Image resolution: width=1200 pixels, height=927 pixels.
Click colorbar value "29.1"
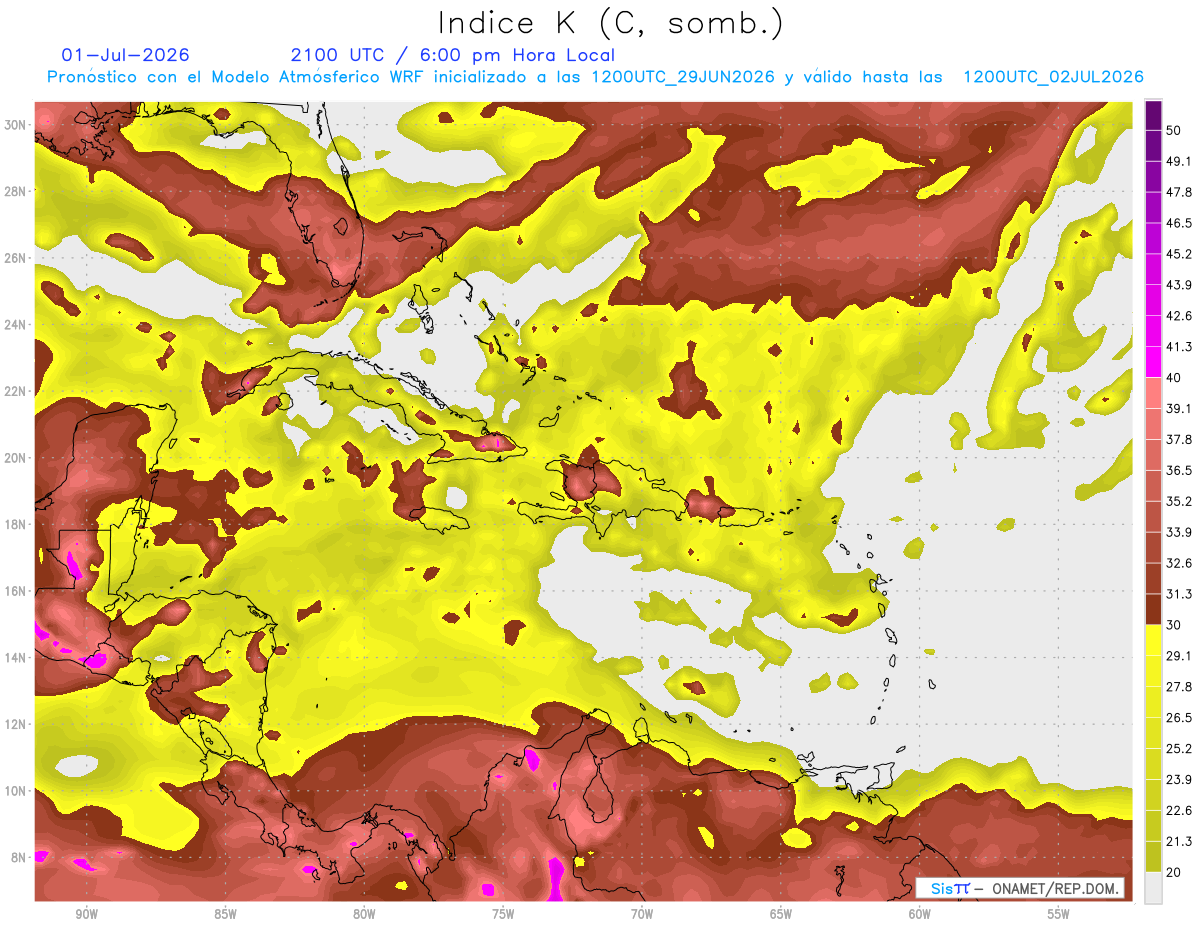point(1179,656)
